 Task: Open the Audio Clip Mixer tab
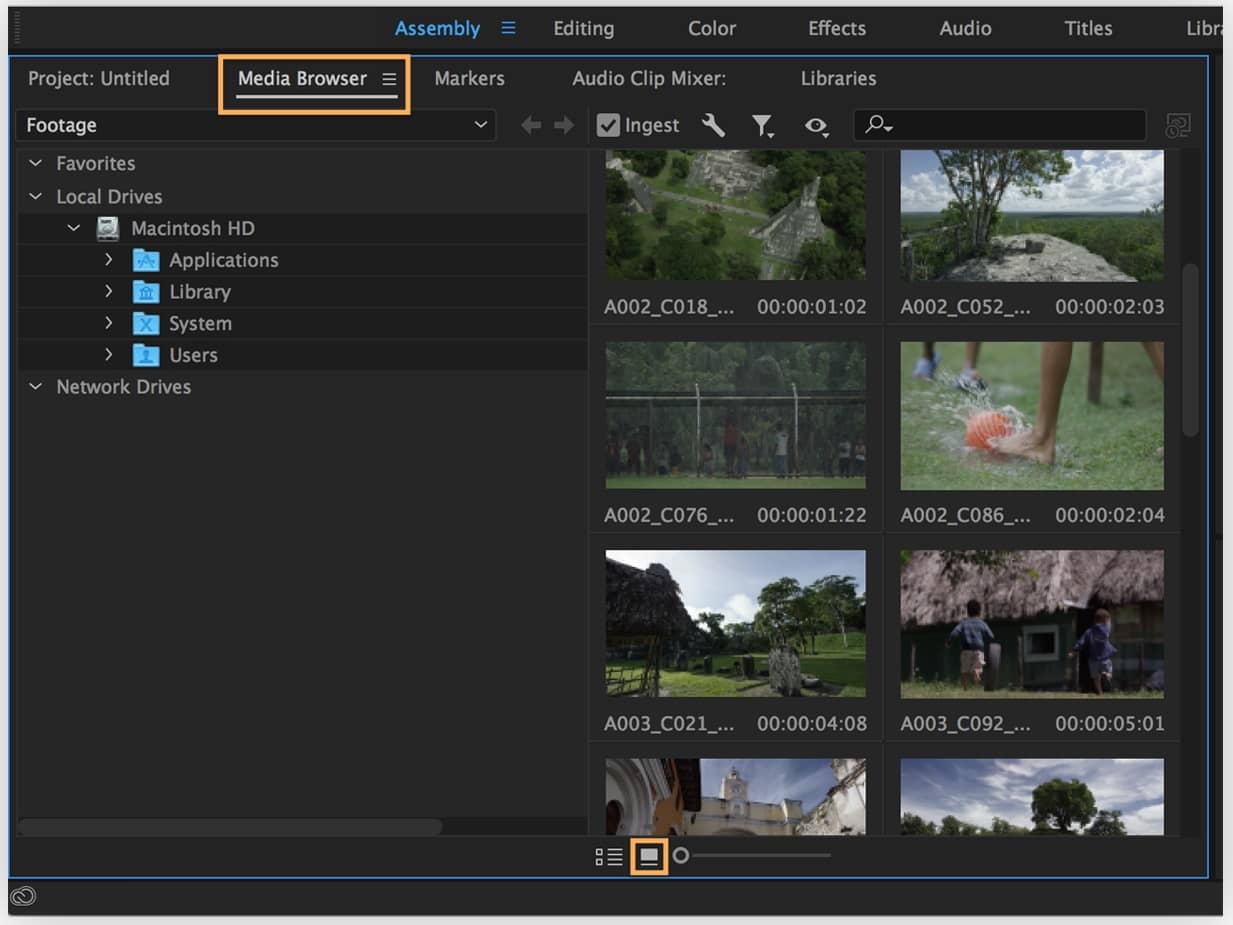point(649,78)
